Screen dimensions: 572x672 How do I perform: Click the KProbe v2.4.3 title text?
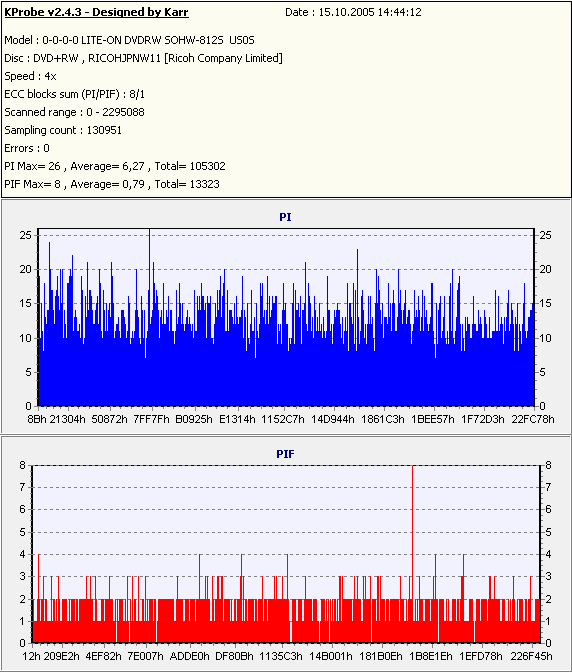click(x=96, y=12)
